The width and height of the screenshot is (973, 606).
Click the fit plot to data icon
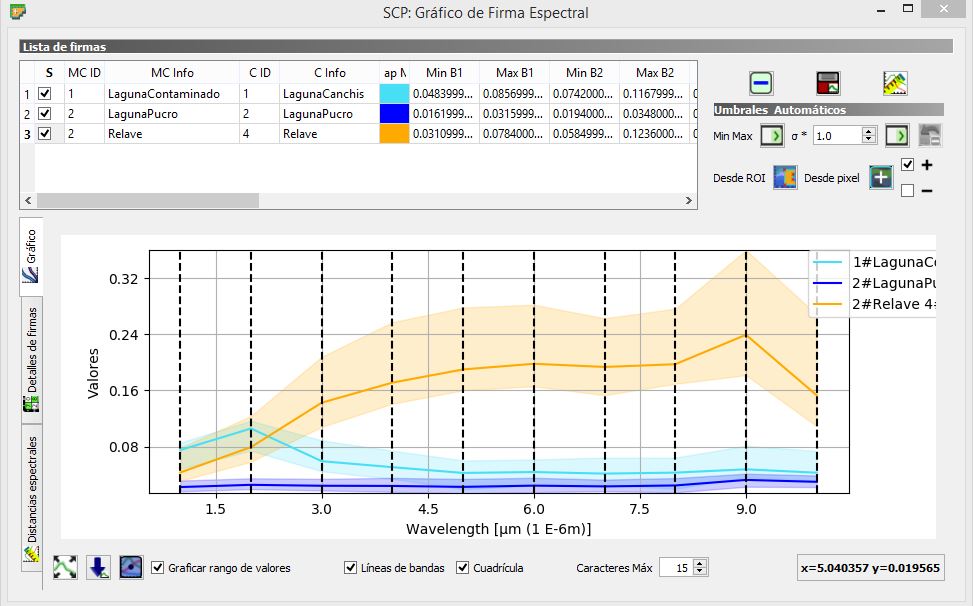[x=65, y=567]
